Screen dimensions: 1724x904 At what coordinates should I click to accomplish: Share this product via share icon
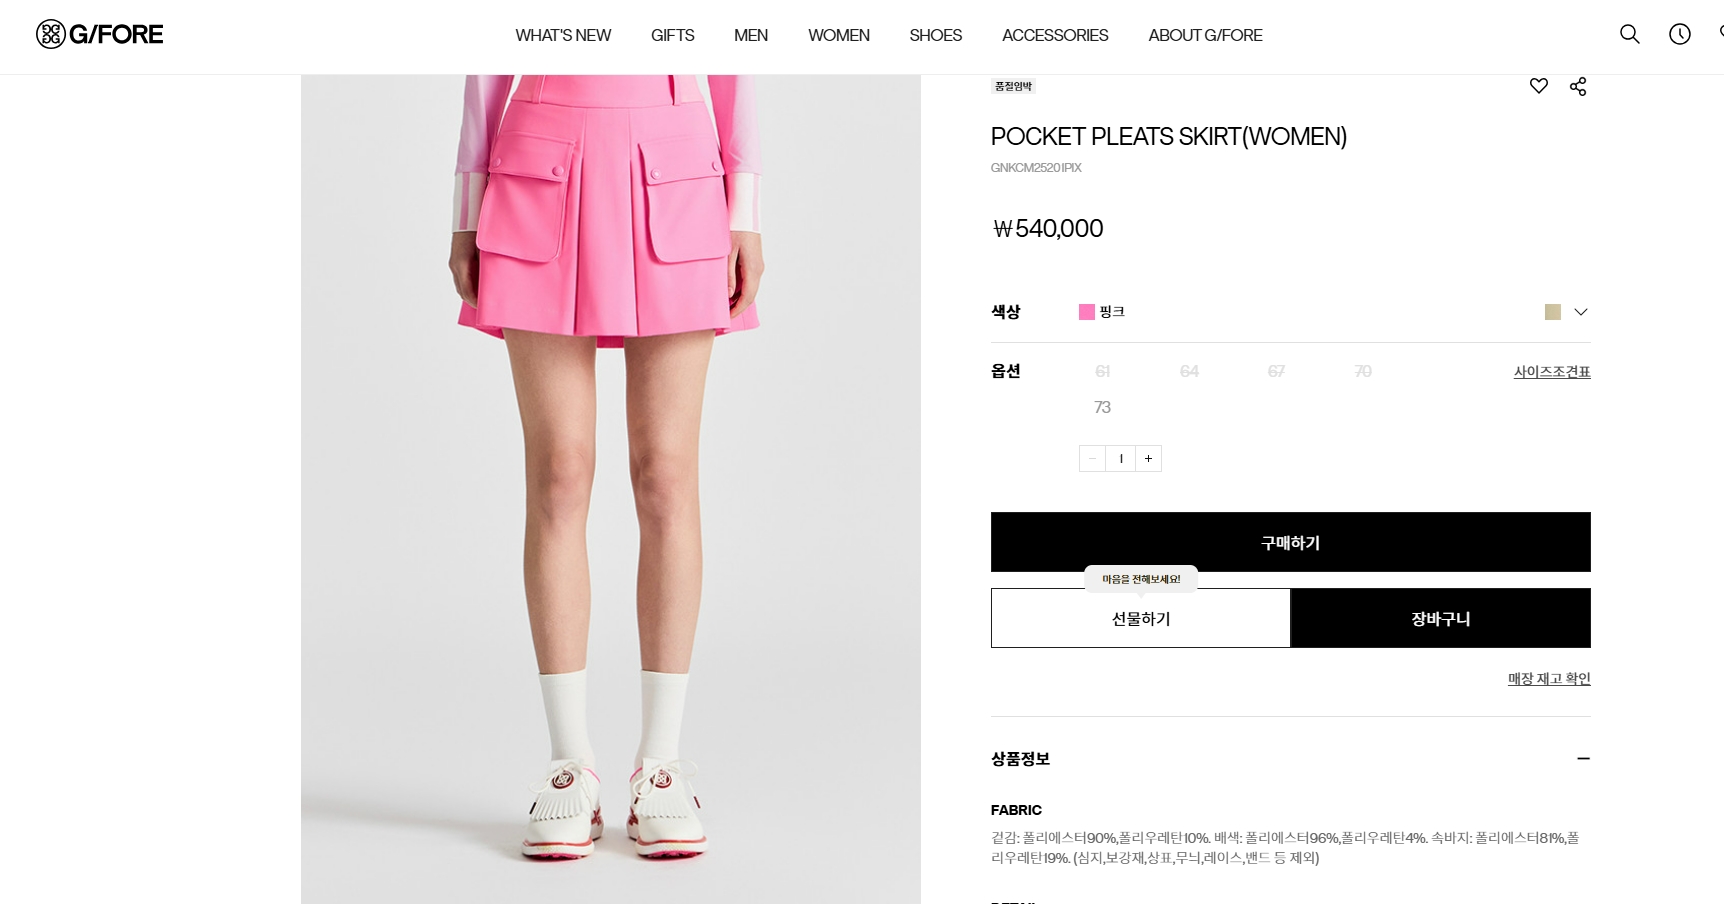click(x=1577, y=86)
